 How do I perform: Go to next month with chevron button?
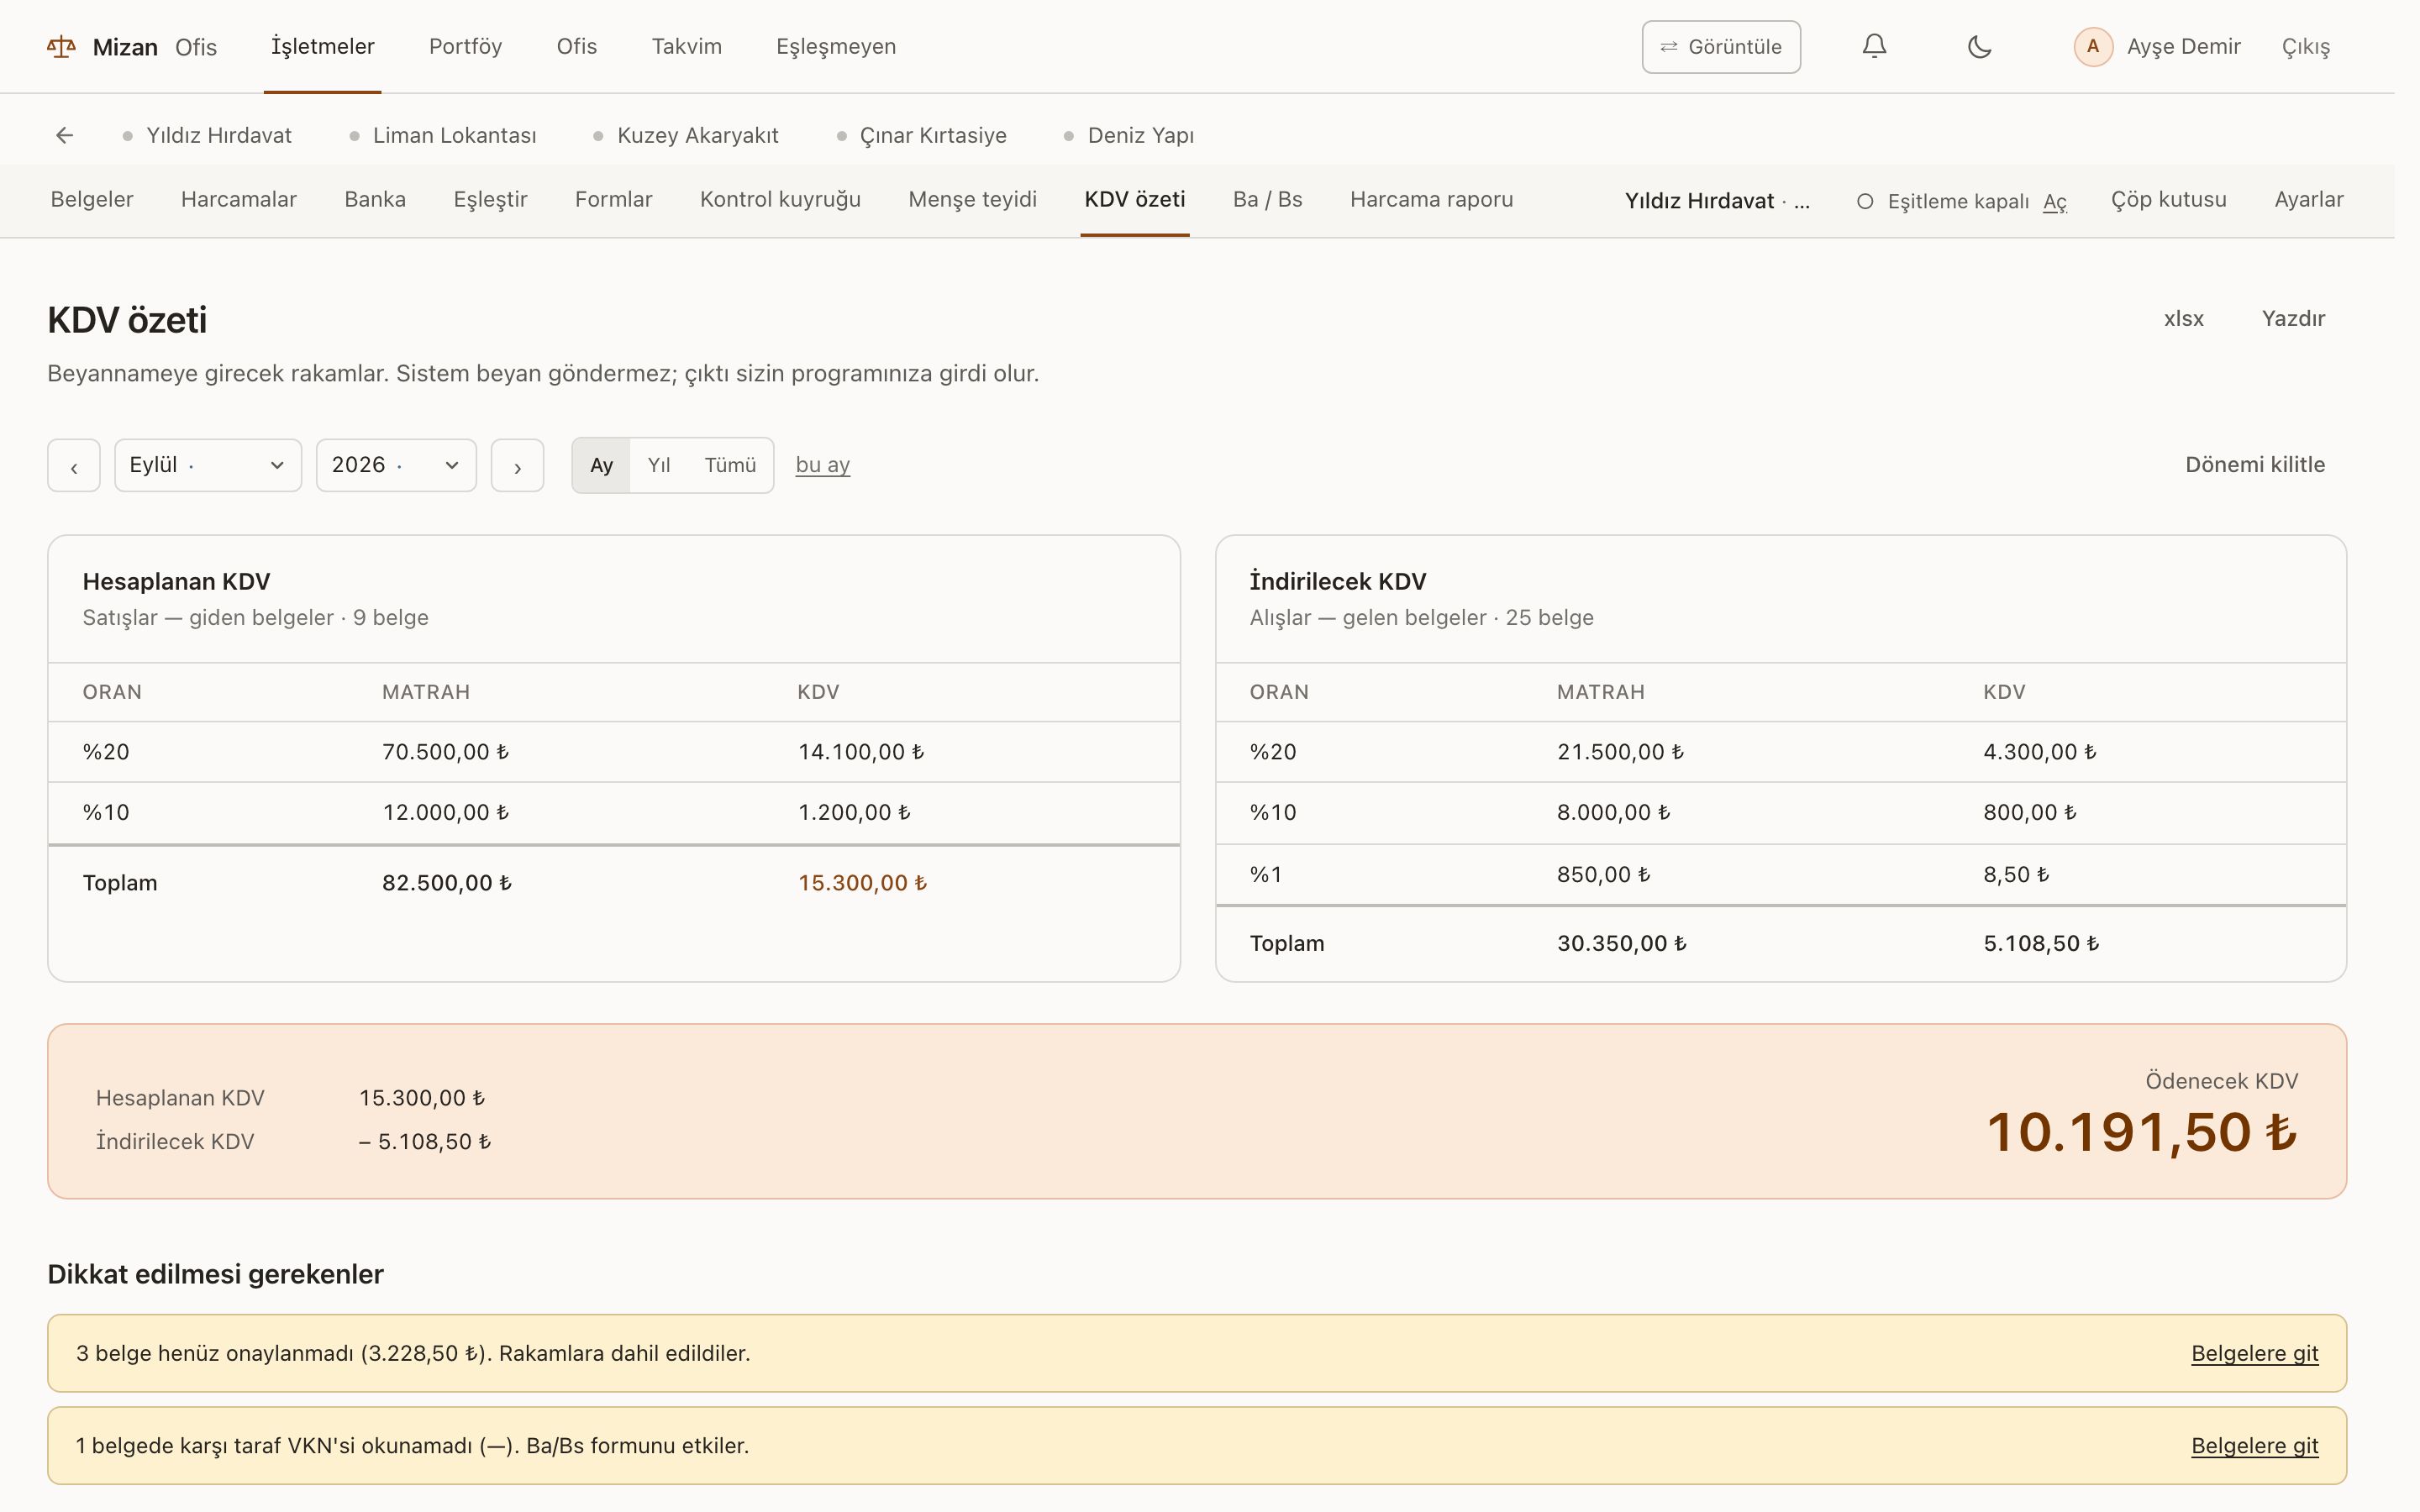[517, 466]
